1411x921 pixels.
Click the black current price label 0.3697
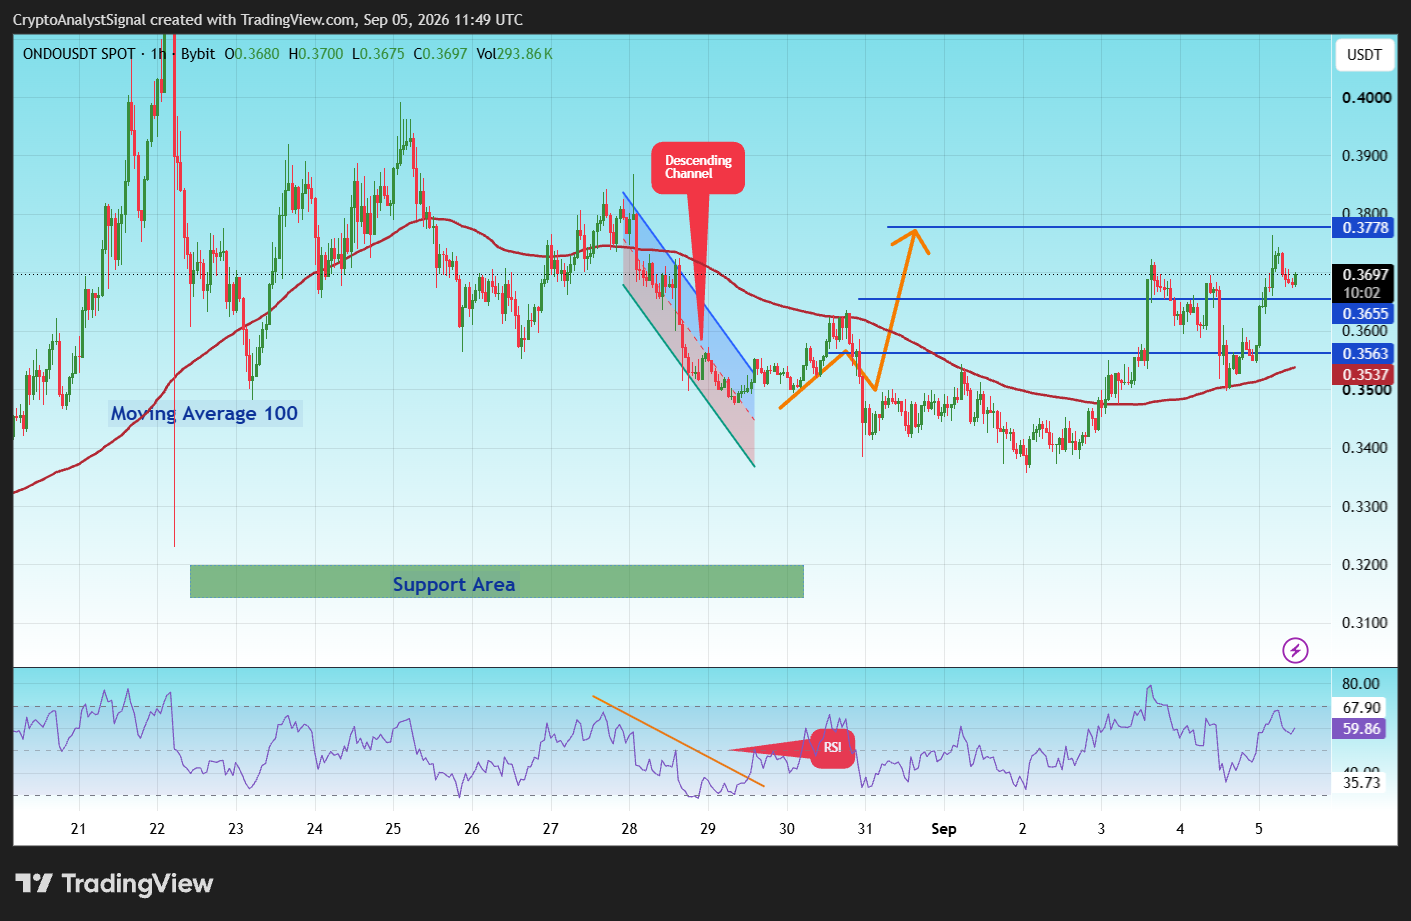(x=1365, y=275)
